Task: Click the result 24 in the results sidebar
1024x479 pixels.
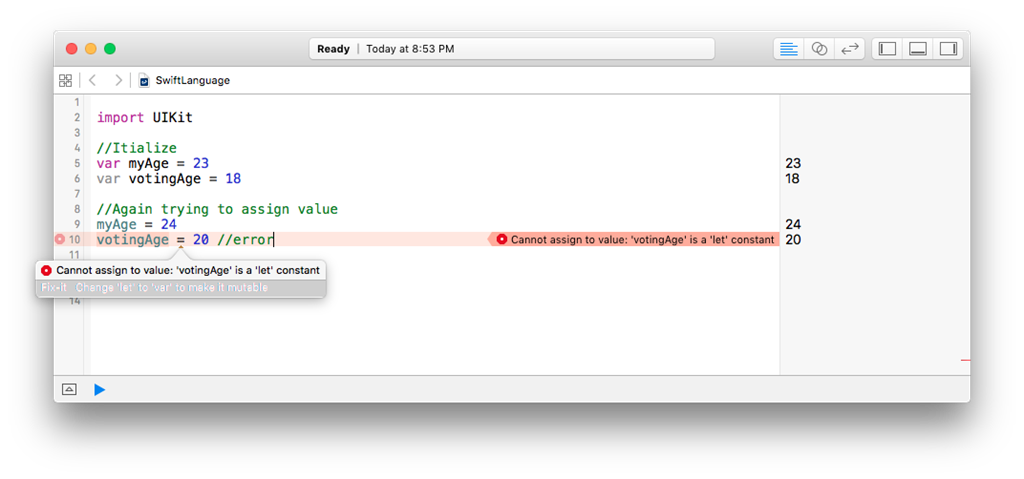Action: [793, 224]
